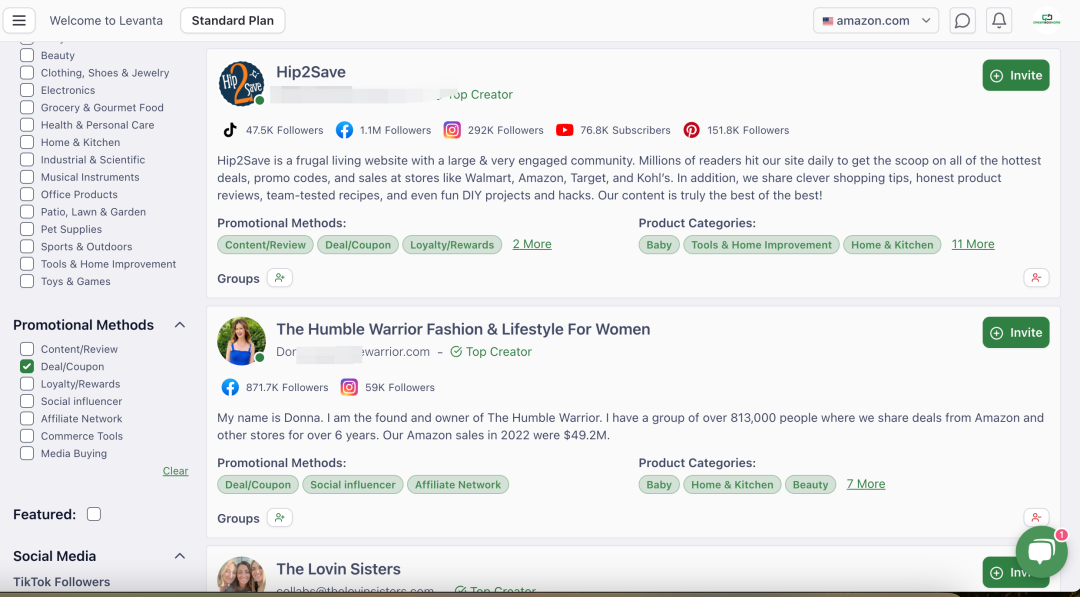Add The Humble Warrior to a group
Viewport: 1080px width, 597px height.
(x=280, y=518)
